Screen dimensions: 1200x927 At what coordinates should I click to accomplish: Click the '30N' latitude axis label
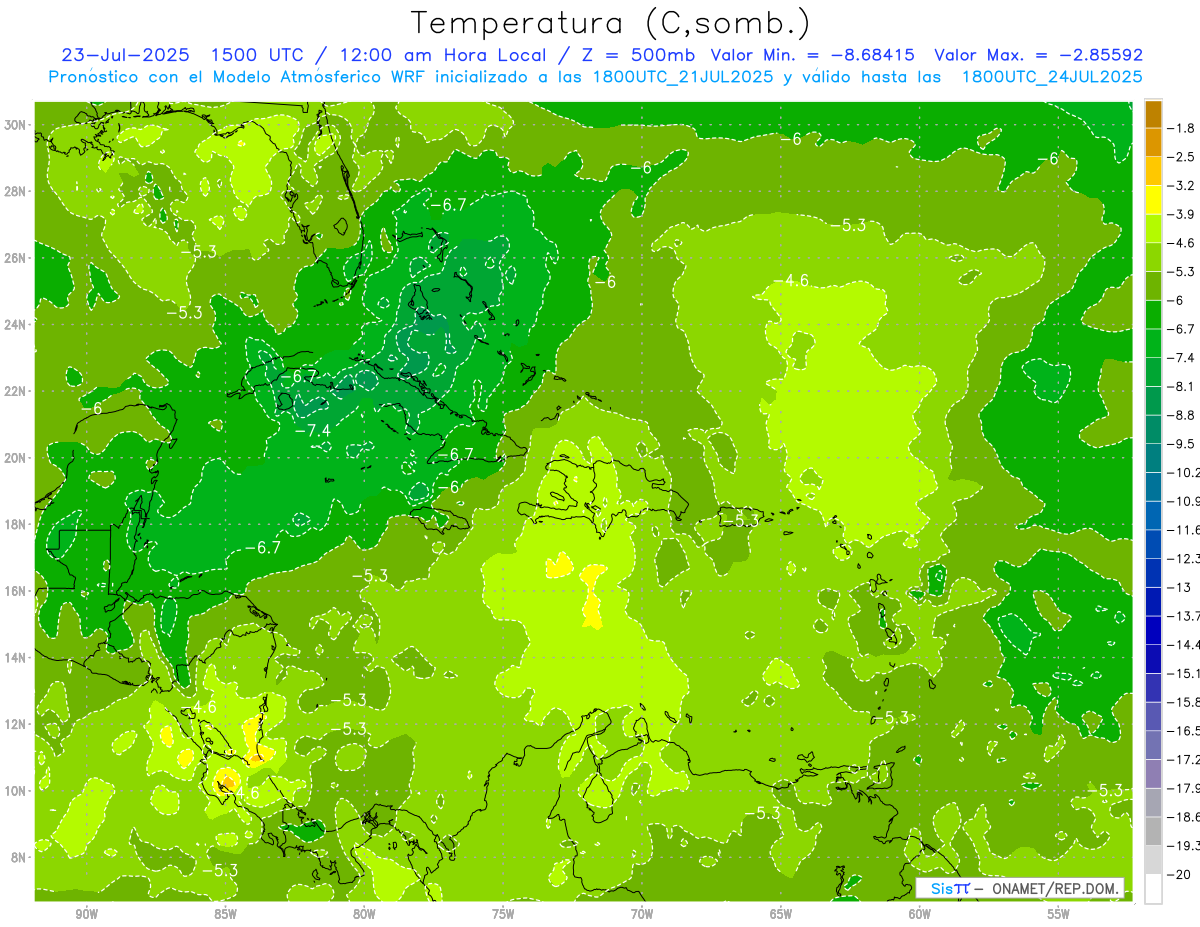click(x=17, y=124)
